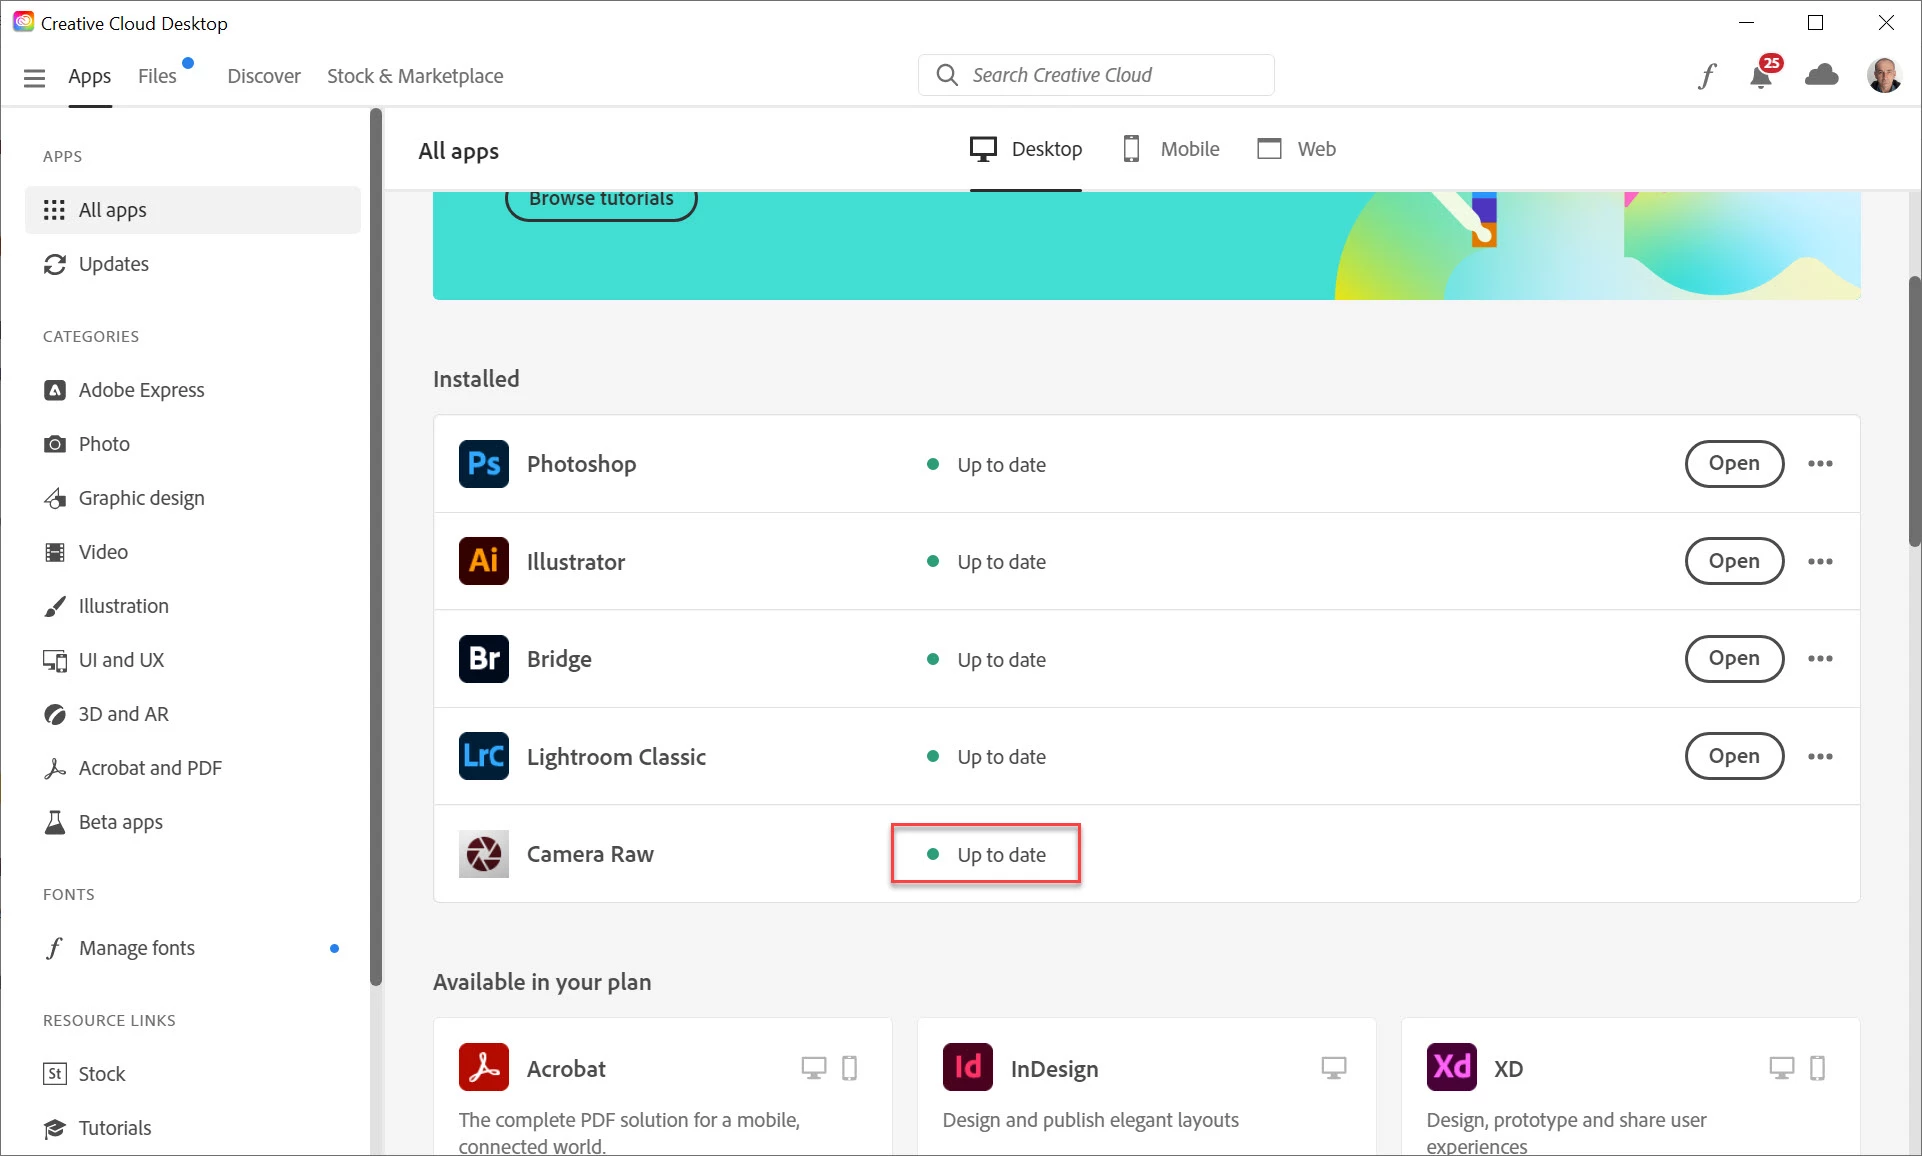This screenshot has height=1156, width=1922.
Task: Click the Camera Raw app icon
Action: click(x=483, y=854)
